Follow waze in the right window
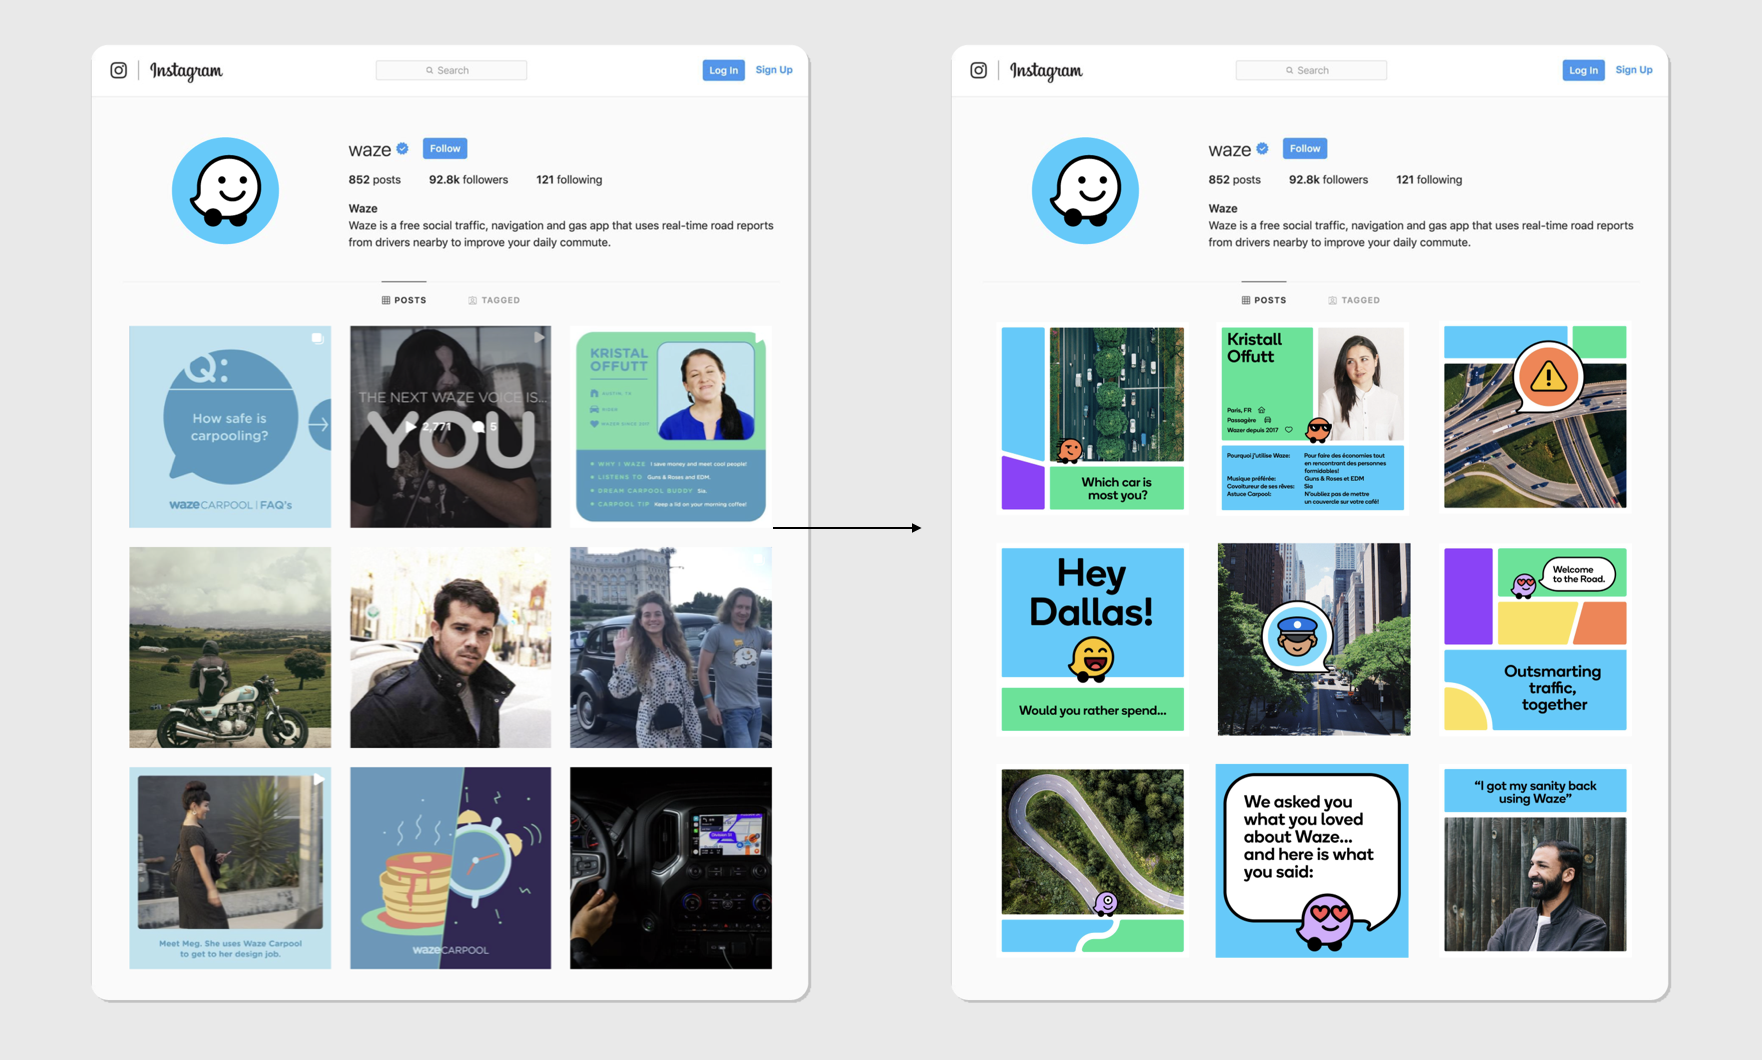 [x=1305, y=148]
